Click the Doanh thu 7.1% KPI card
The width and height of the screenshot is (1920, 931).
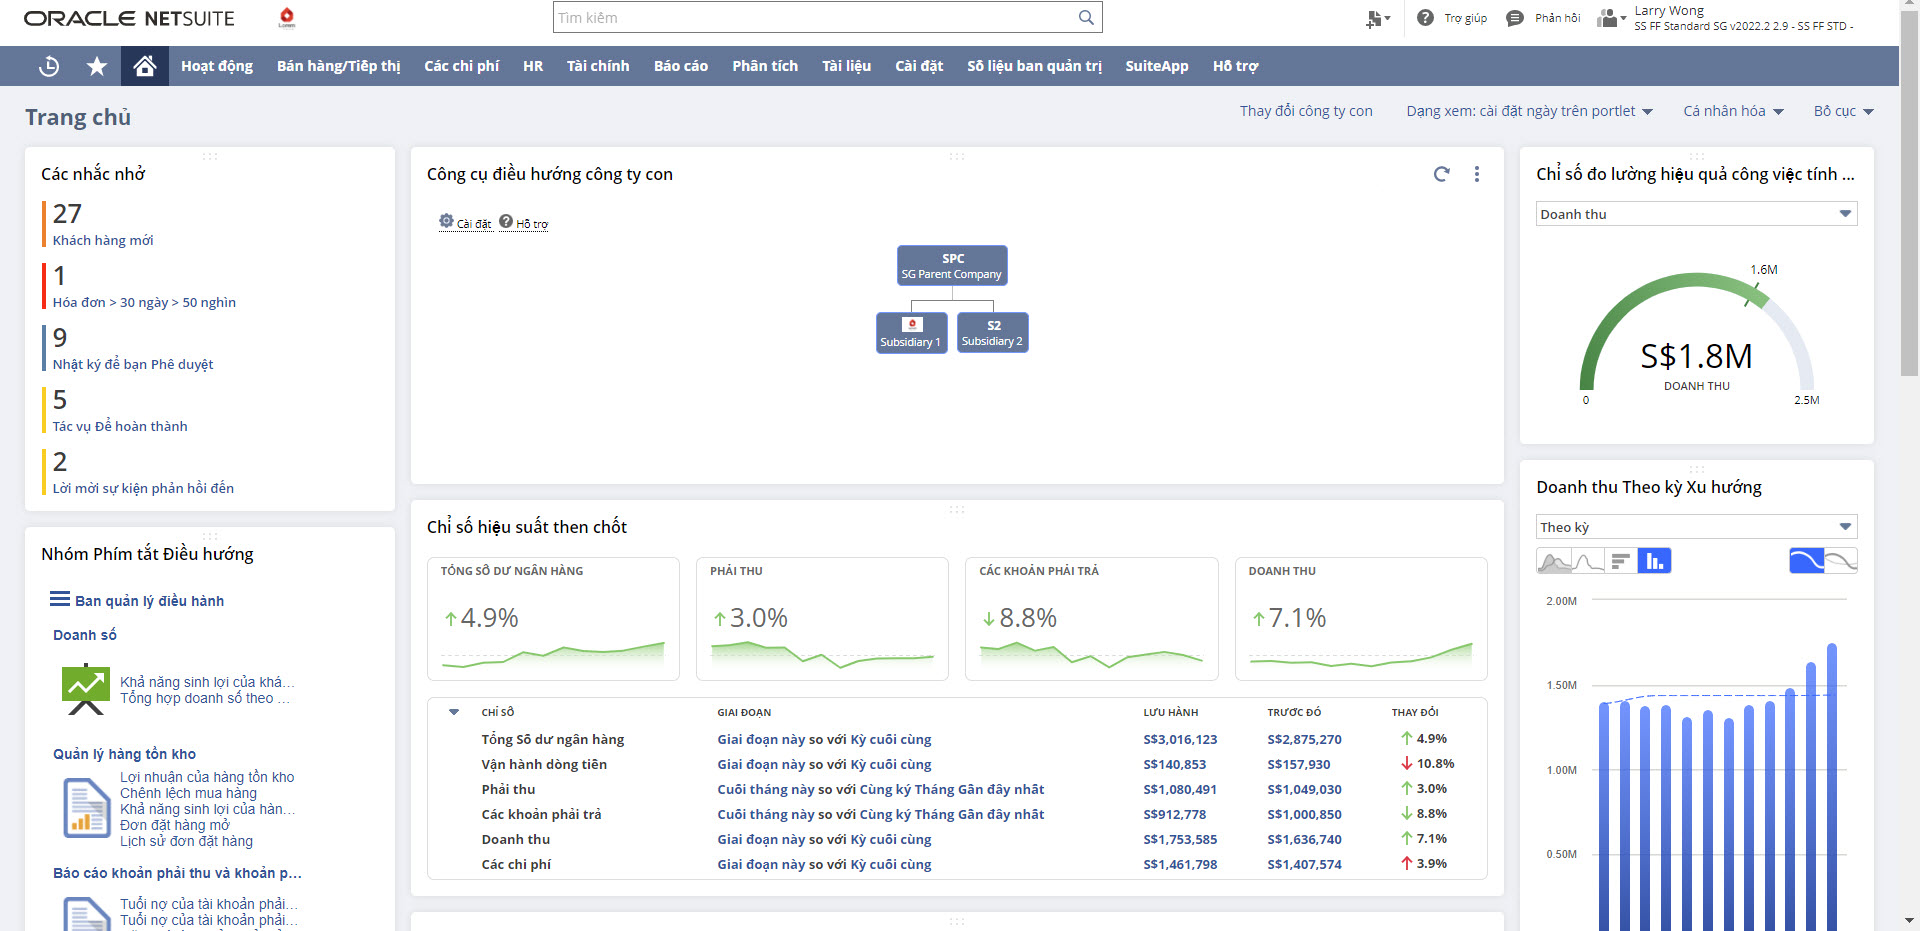pyautogui.click(x=1361, y=619)
